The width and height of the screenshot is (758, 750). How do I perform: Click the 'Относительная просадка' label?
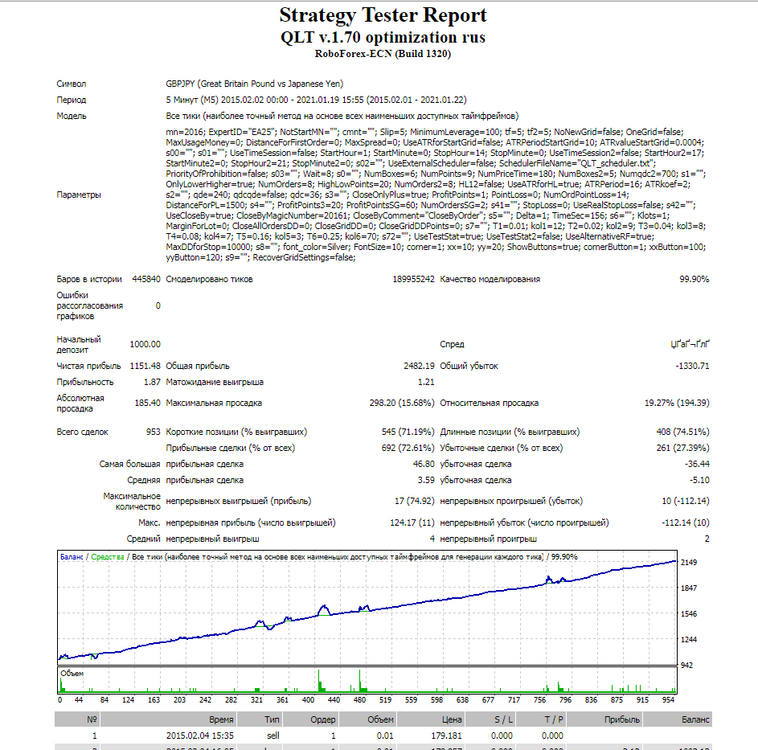click(x=489, y=403)
